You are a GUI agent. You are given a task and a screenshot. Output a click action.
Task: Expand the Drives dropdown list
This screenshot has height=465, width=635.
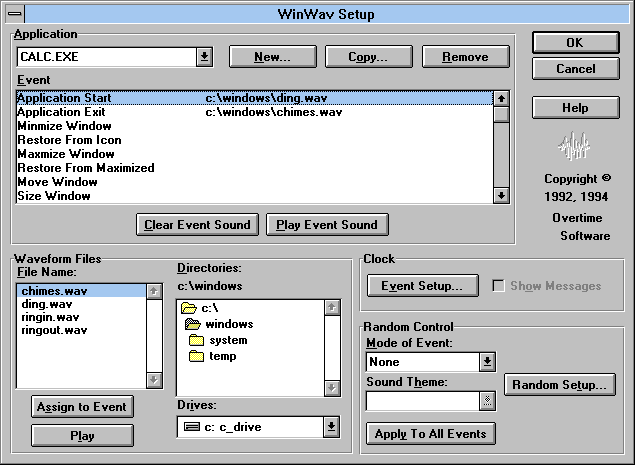point(331,427)
